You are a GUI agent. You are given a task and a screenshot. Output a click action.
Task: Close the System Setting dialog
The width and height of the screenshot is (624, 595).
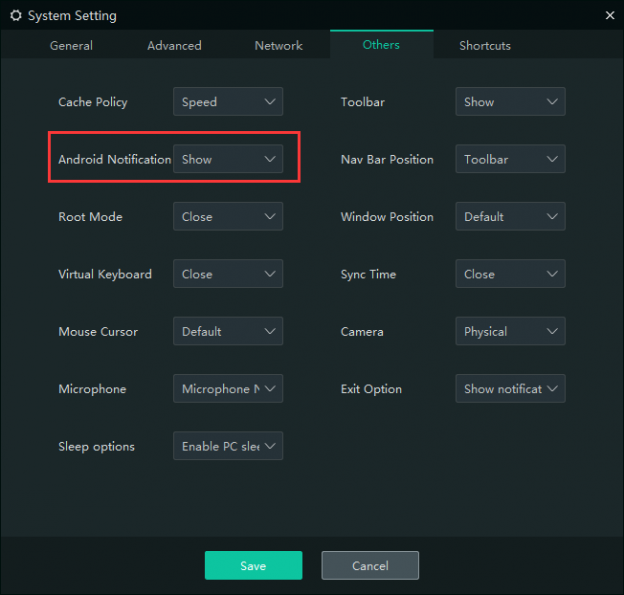click(x=610, y=15)
